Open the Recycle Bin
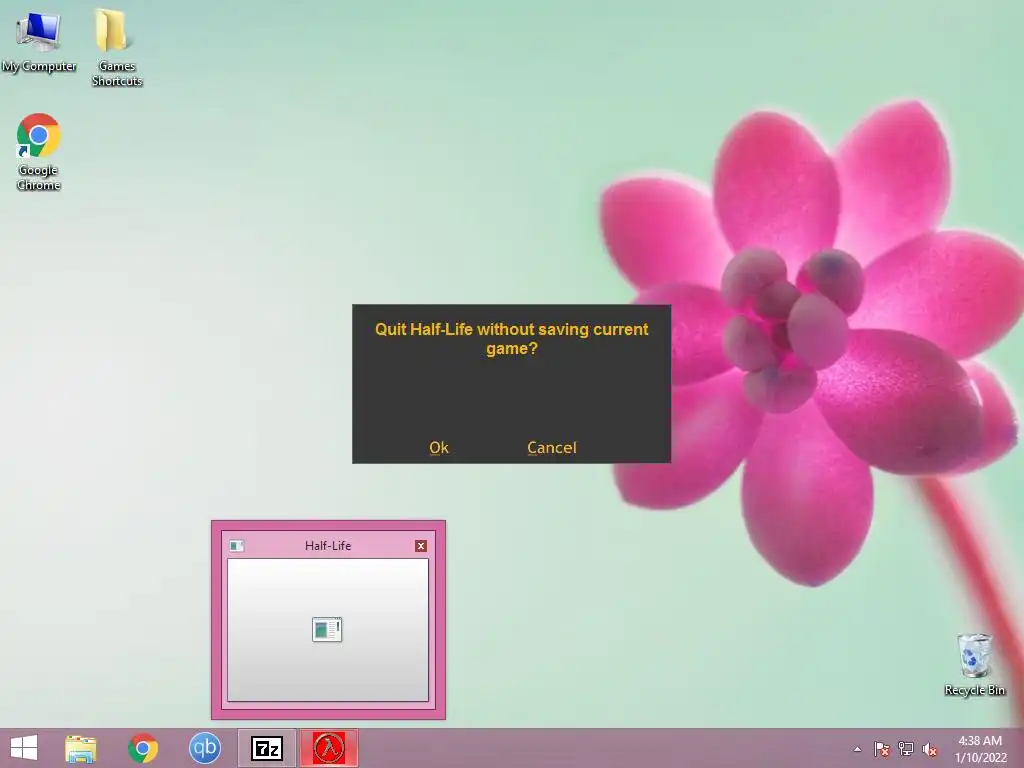The image size is (1024, 768). 974,664
